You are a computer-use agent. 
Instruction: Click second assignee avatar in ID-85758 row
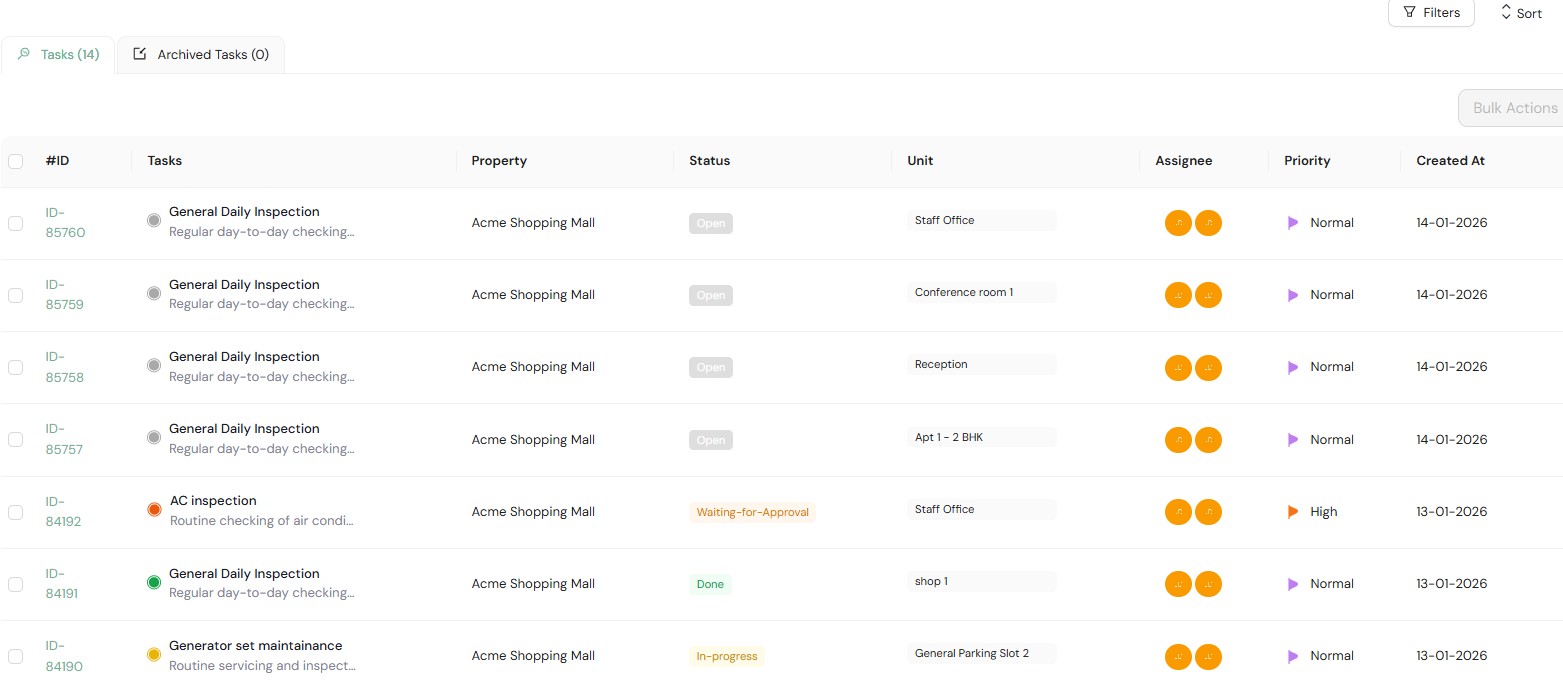pos(1208,368)
